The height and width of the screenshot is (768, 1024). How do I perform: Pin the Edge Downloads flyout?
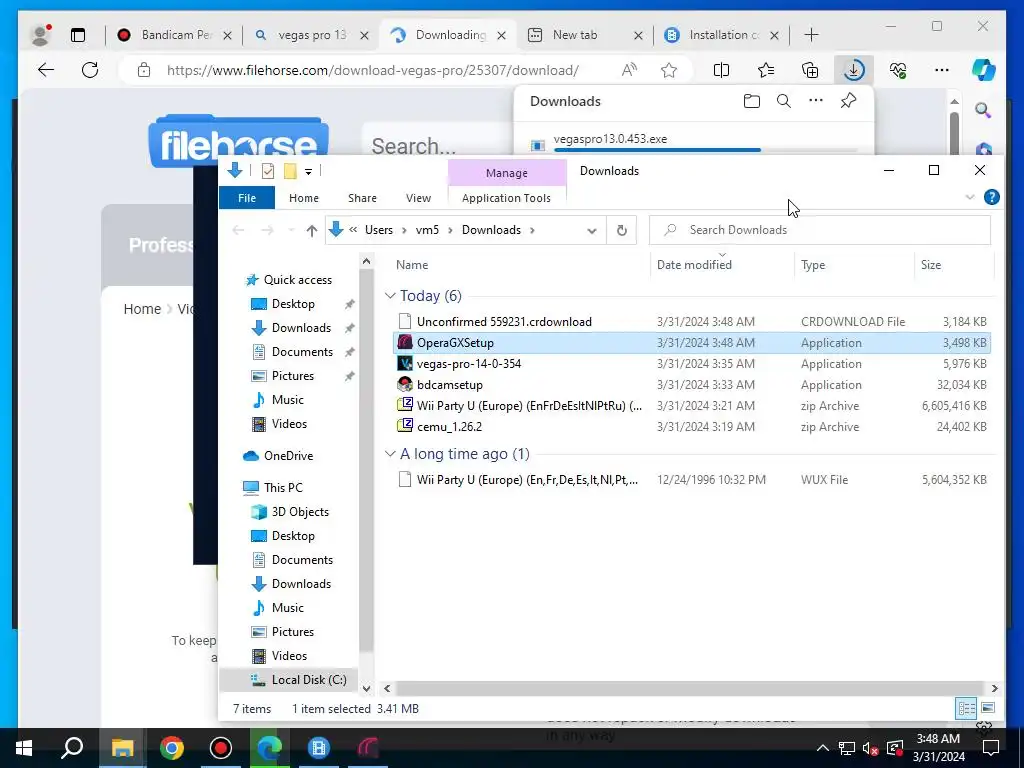848,101
